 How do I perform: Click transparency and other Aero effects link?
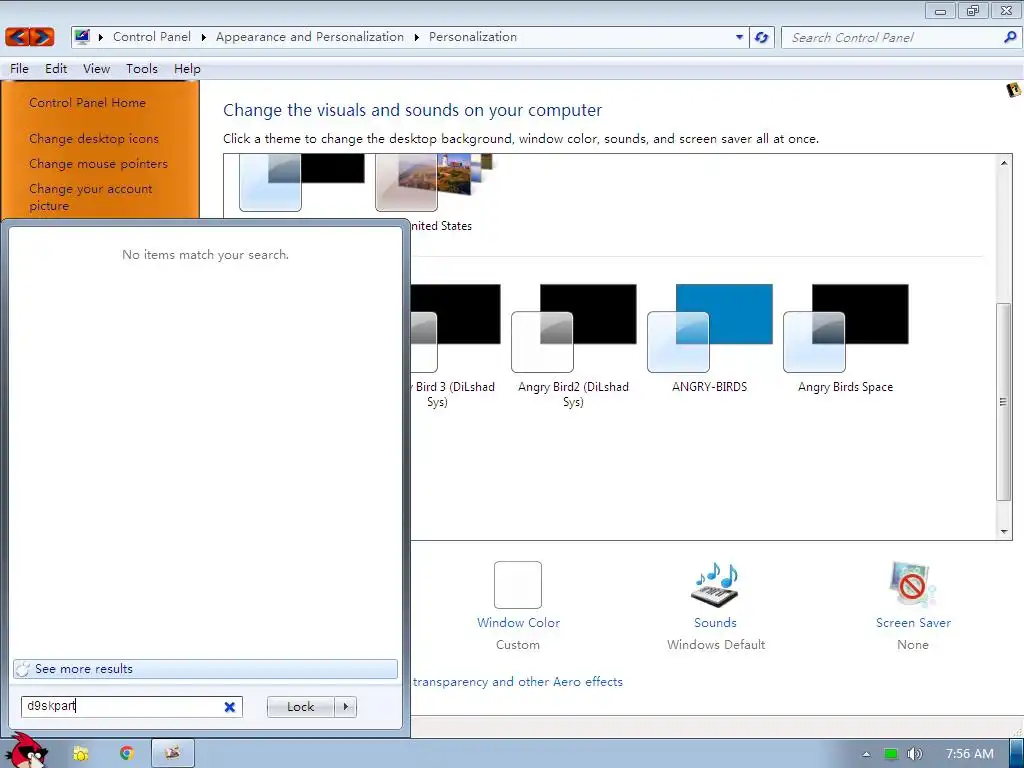[x=518, y=682]
